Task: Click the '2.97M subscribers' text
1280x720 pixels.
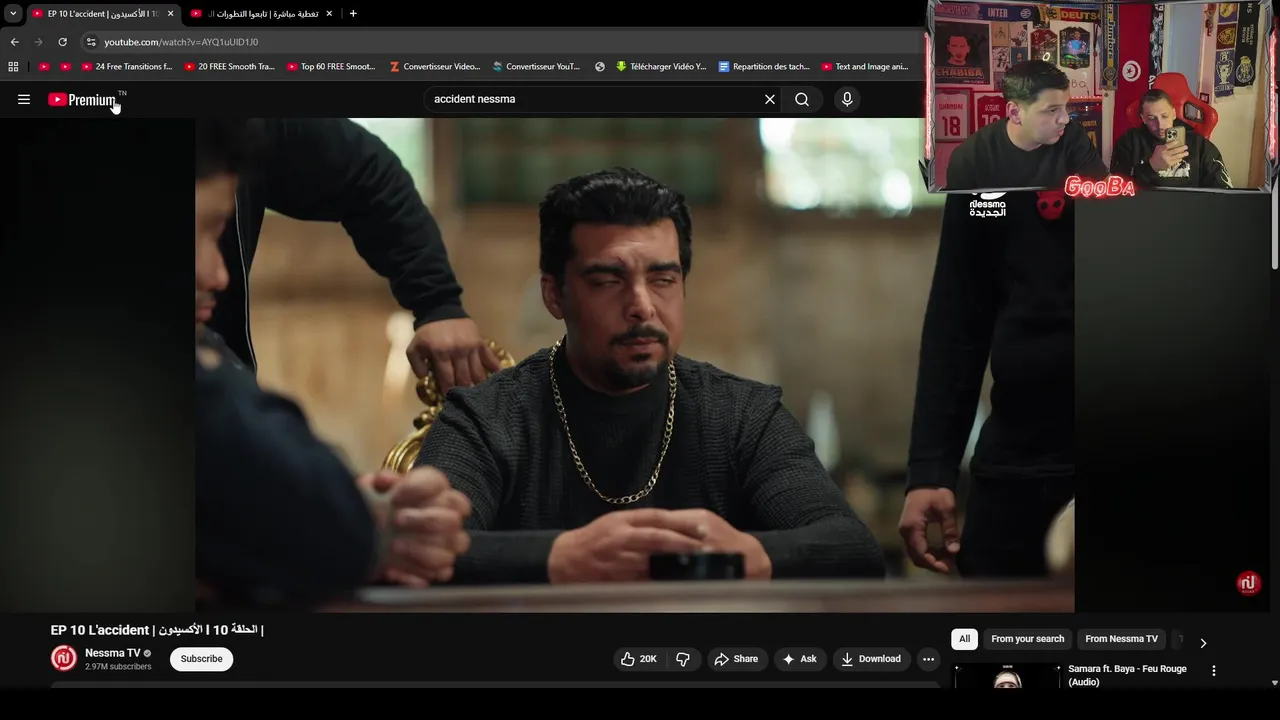Action: click(x=118, y=667)
